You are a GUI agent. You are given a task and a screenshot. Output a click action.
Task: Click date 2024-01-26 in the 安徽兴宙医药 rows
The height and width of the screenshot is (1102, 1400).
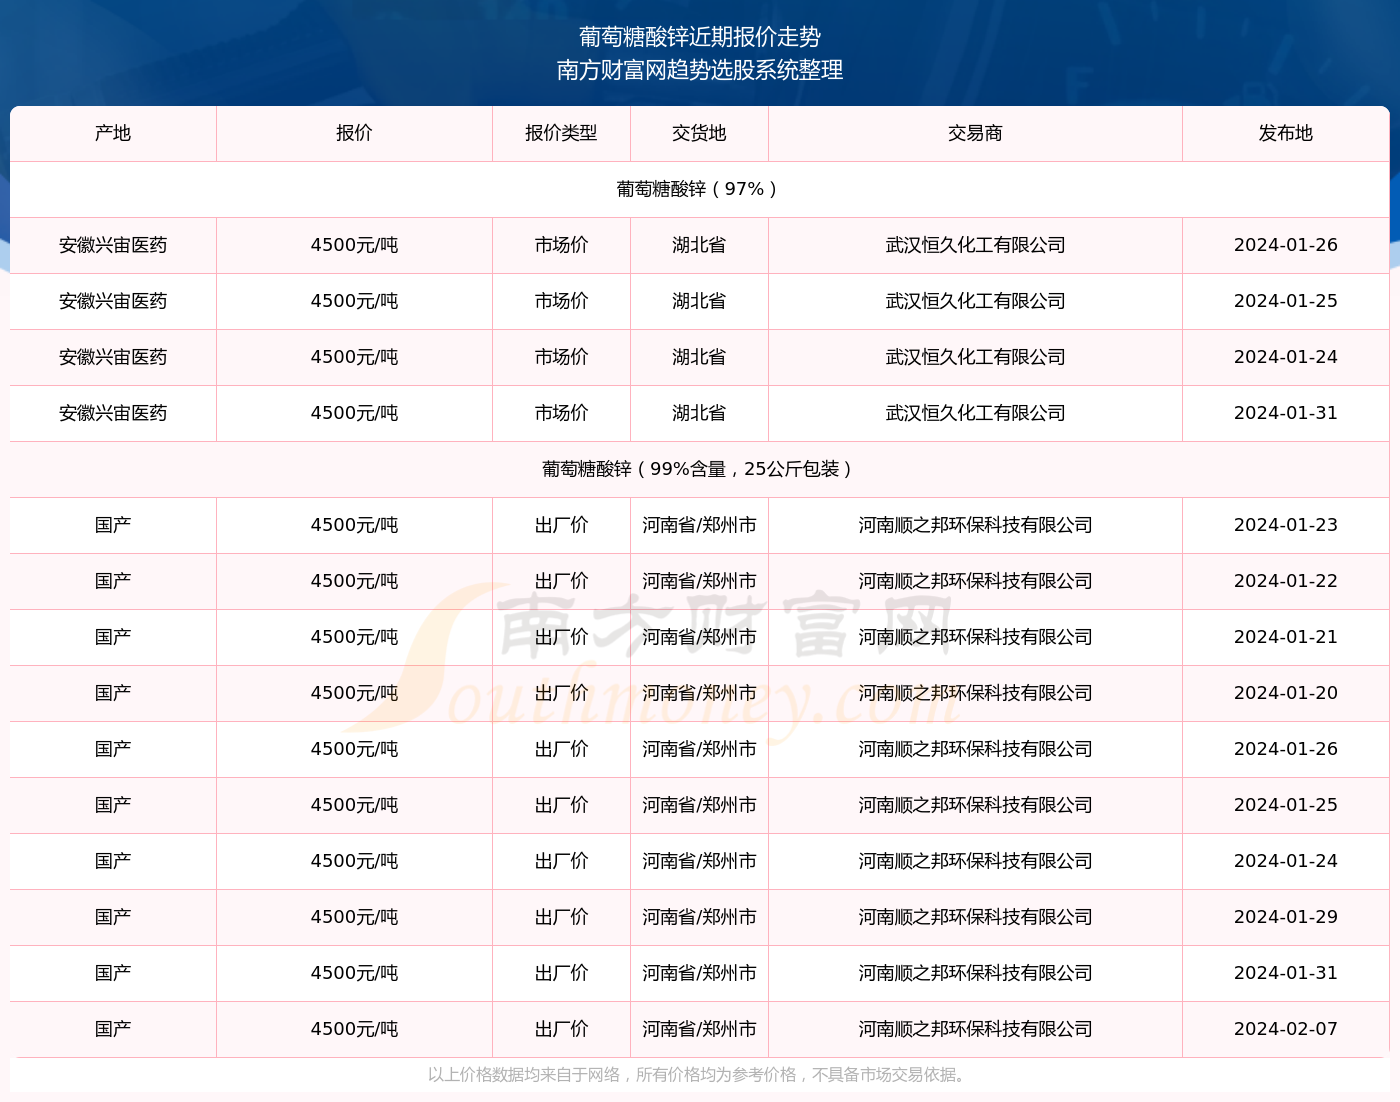(1285, 245)
